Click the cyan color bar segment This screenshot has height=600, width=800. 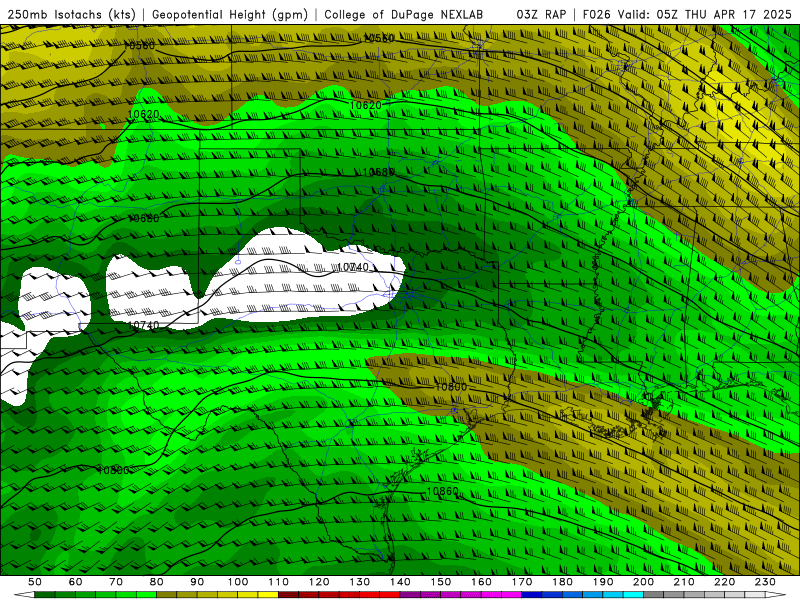(x=633, y=595)
